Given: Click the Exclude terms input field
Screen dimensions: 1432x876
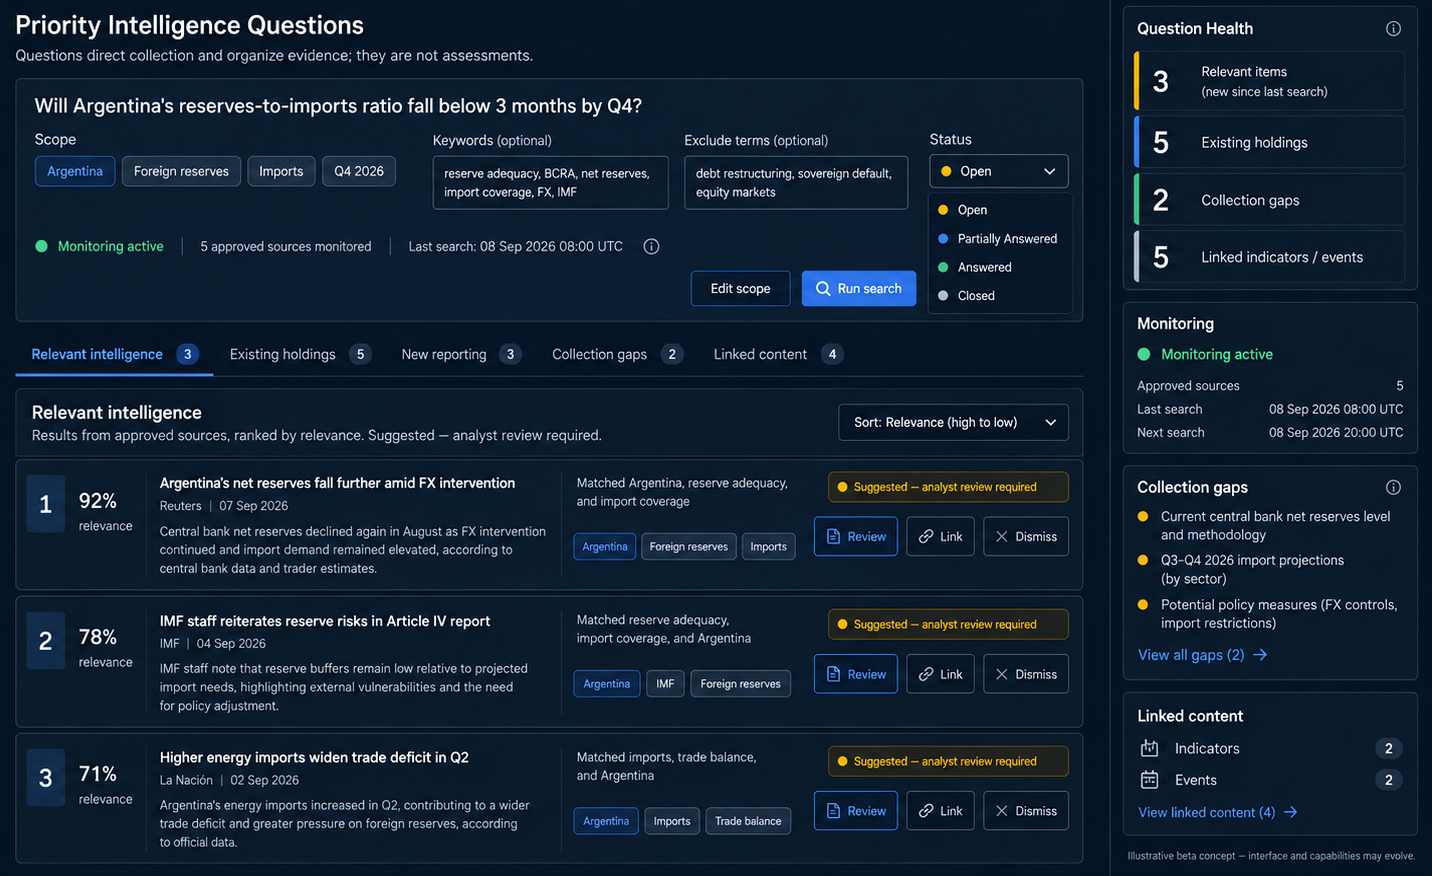Looking at the screenshot, I should point(796,182).
